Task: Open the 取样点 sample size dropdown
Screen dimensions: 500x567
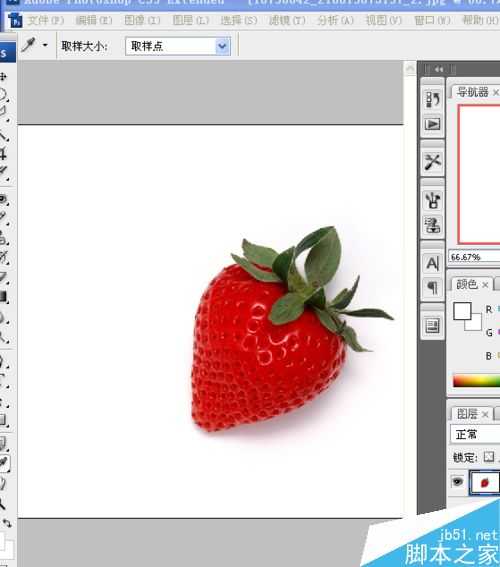Action: pyautogui.click(x=178, y=46)
